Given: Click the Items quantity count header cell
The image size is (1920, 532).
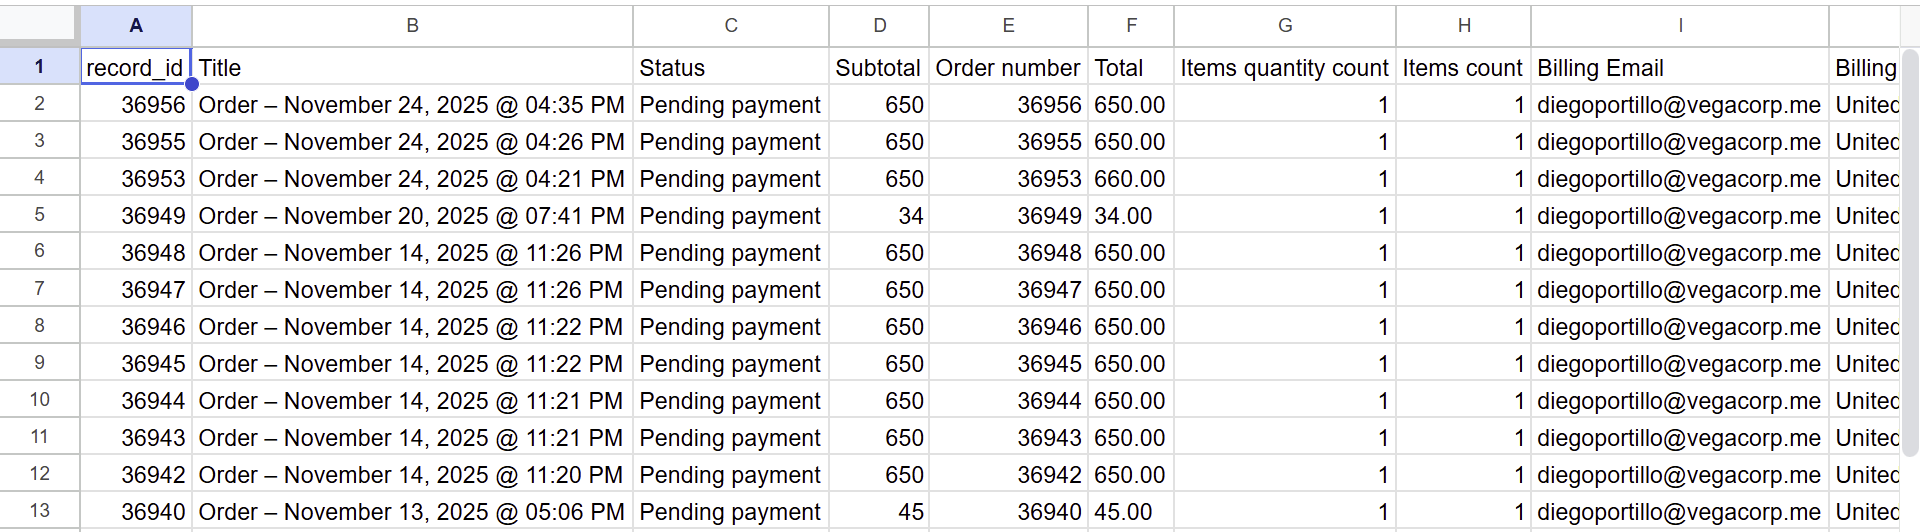Looking at the screenshot, I should (1284, 68).
